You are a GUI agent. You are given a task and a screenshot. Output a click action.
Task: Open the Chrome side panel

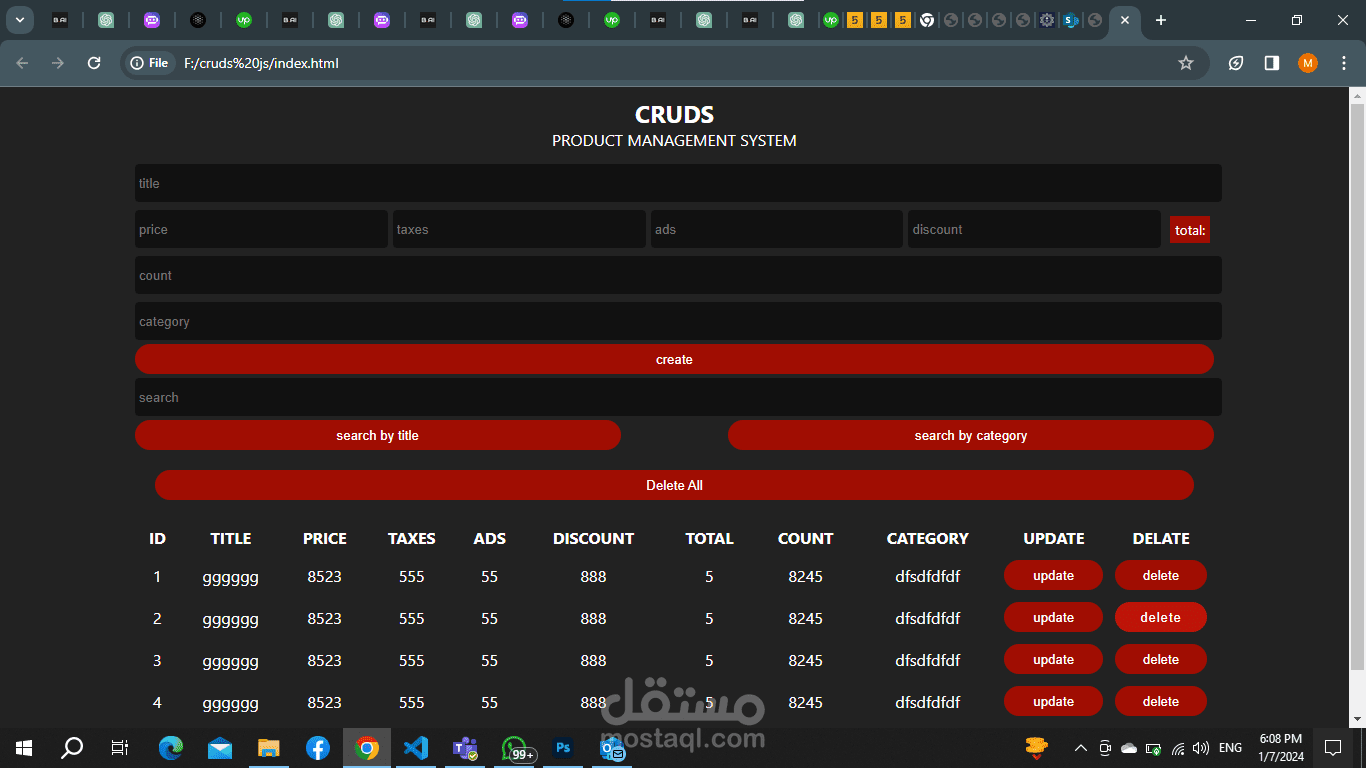point(1272,63)
